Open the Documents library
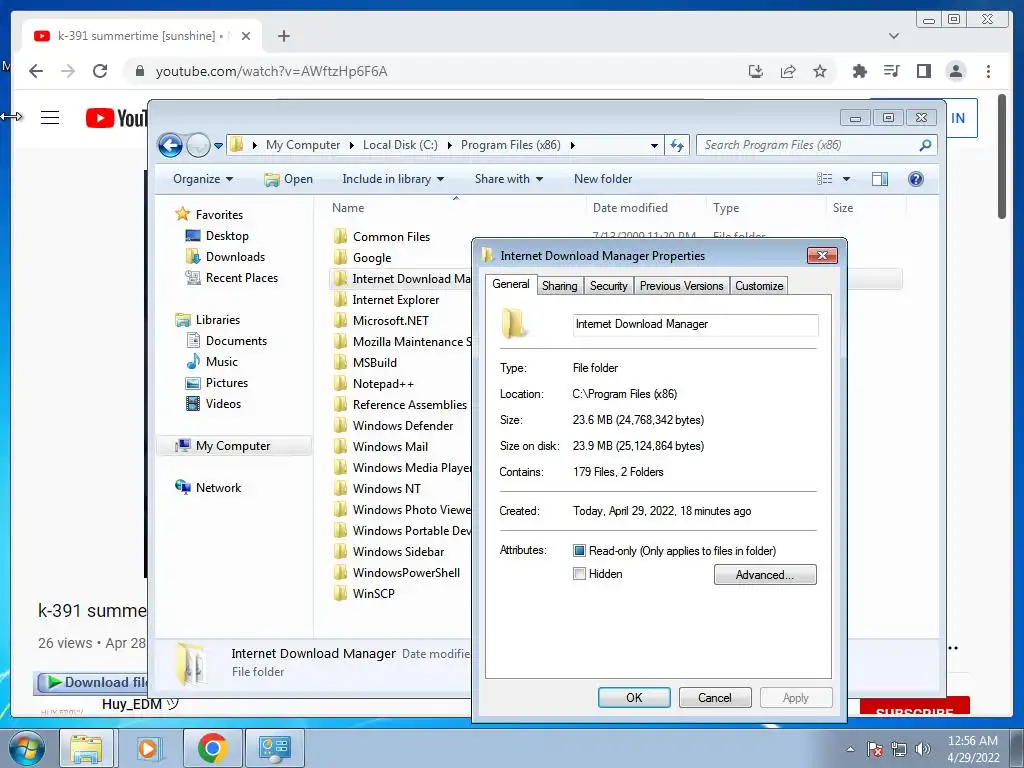The image size is (1024, 768). click(236, 340)
